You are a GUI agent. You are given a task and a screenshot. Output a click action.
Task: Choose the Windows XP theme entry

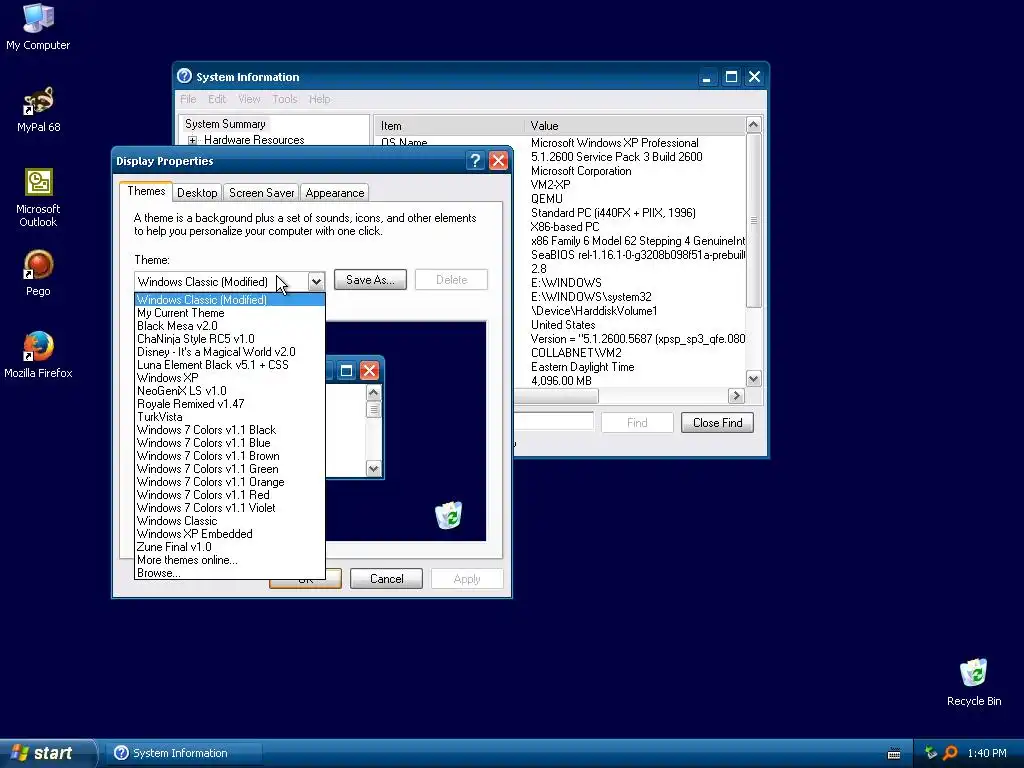tap(229, 378)
